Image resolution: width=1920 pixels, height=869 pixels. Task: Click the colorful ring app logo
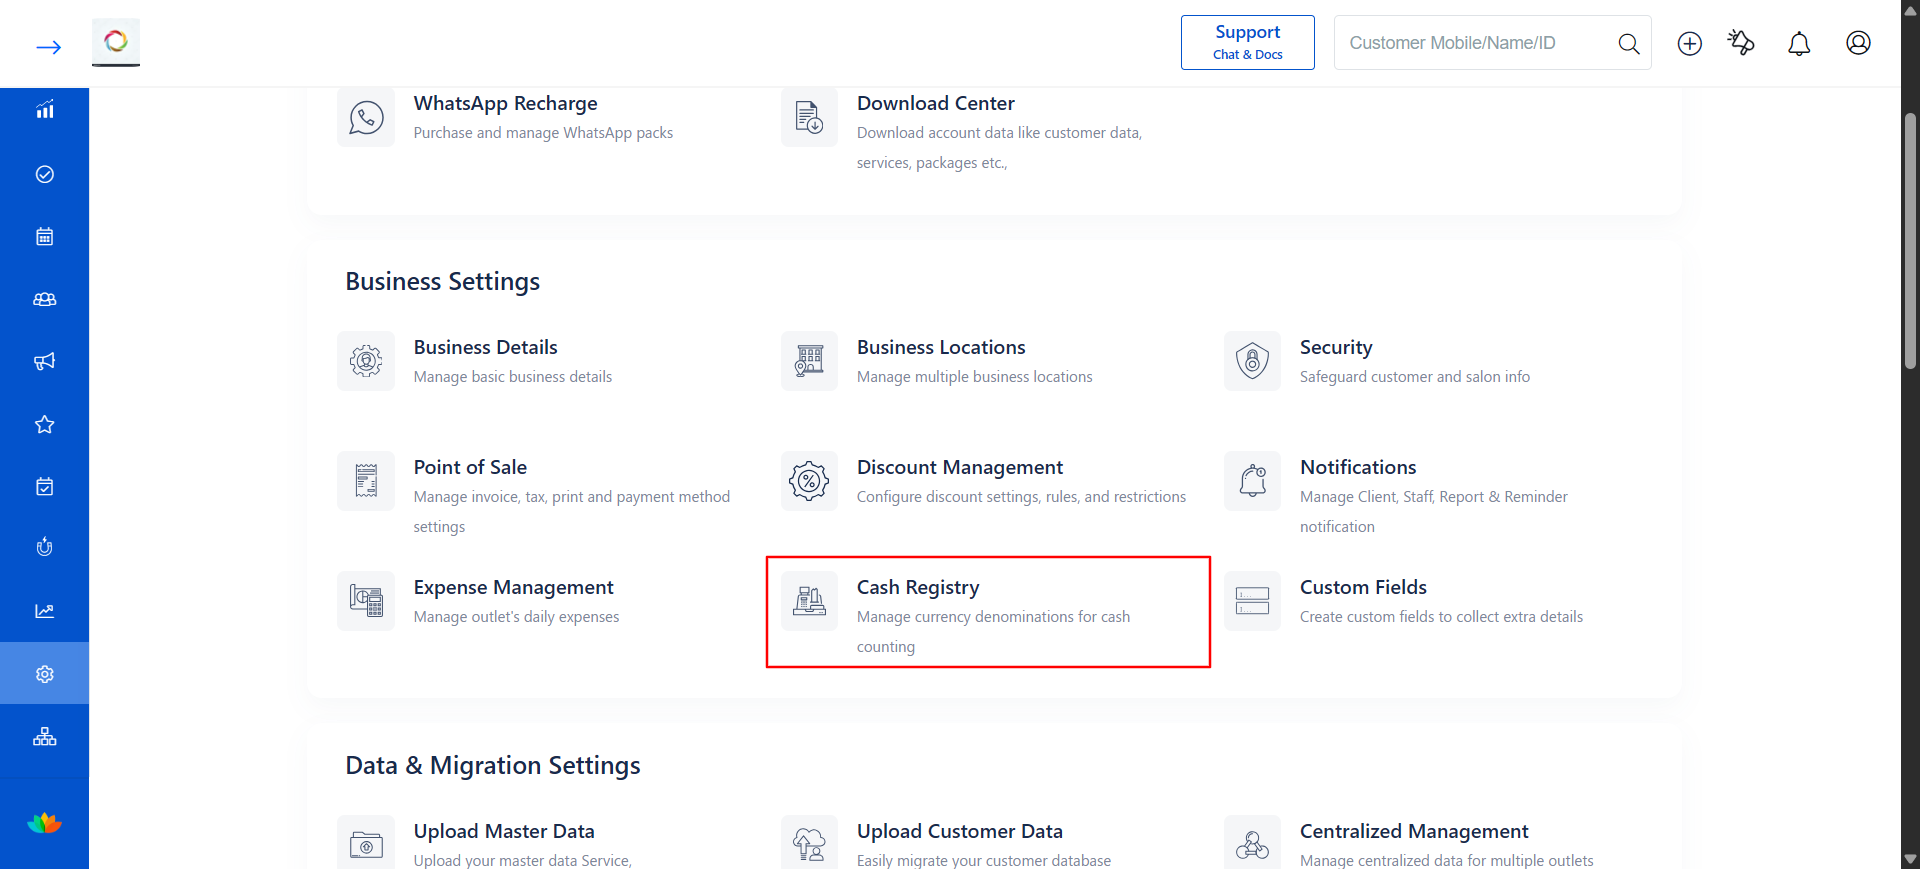116,42
